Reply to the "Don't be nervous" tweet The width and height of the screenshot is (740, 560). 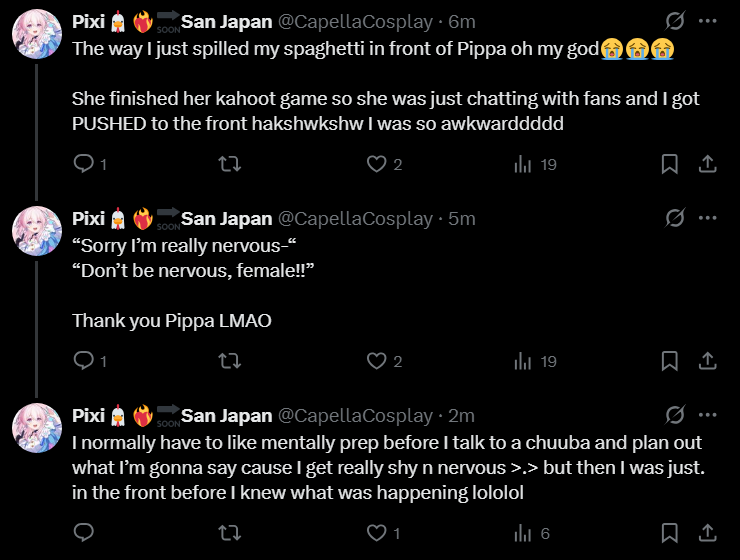point(85,361)
